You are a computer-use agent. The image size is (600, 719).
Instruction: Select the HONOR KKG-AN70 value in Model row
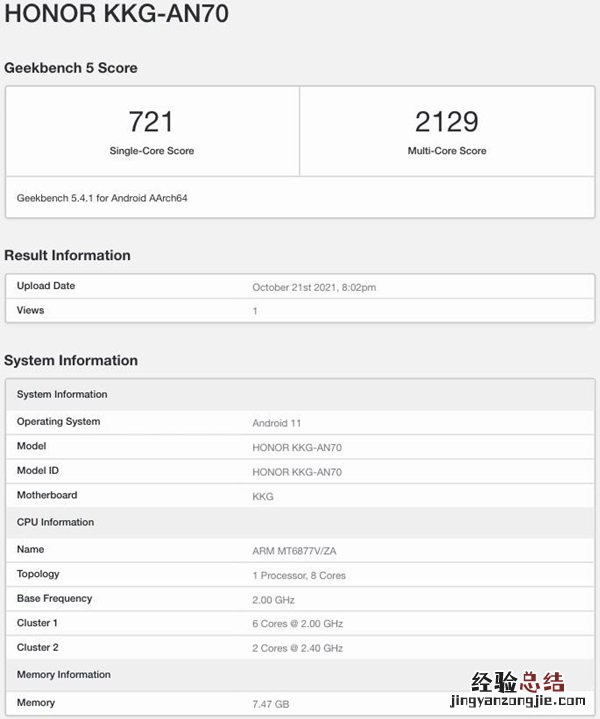click(297, 448)
